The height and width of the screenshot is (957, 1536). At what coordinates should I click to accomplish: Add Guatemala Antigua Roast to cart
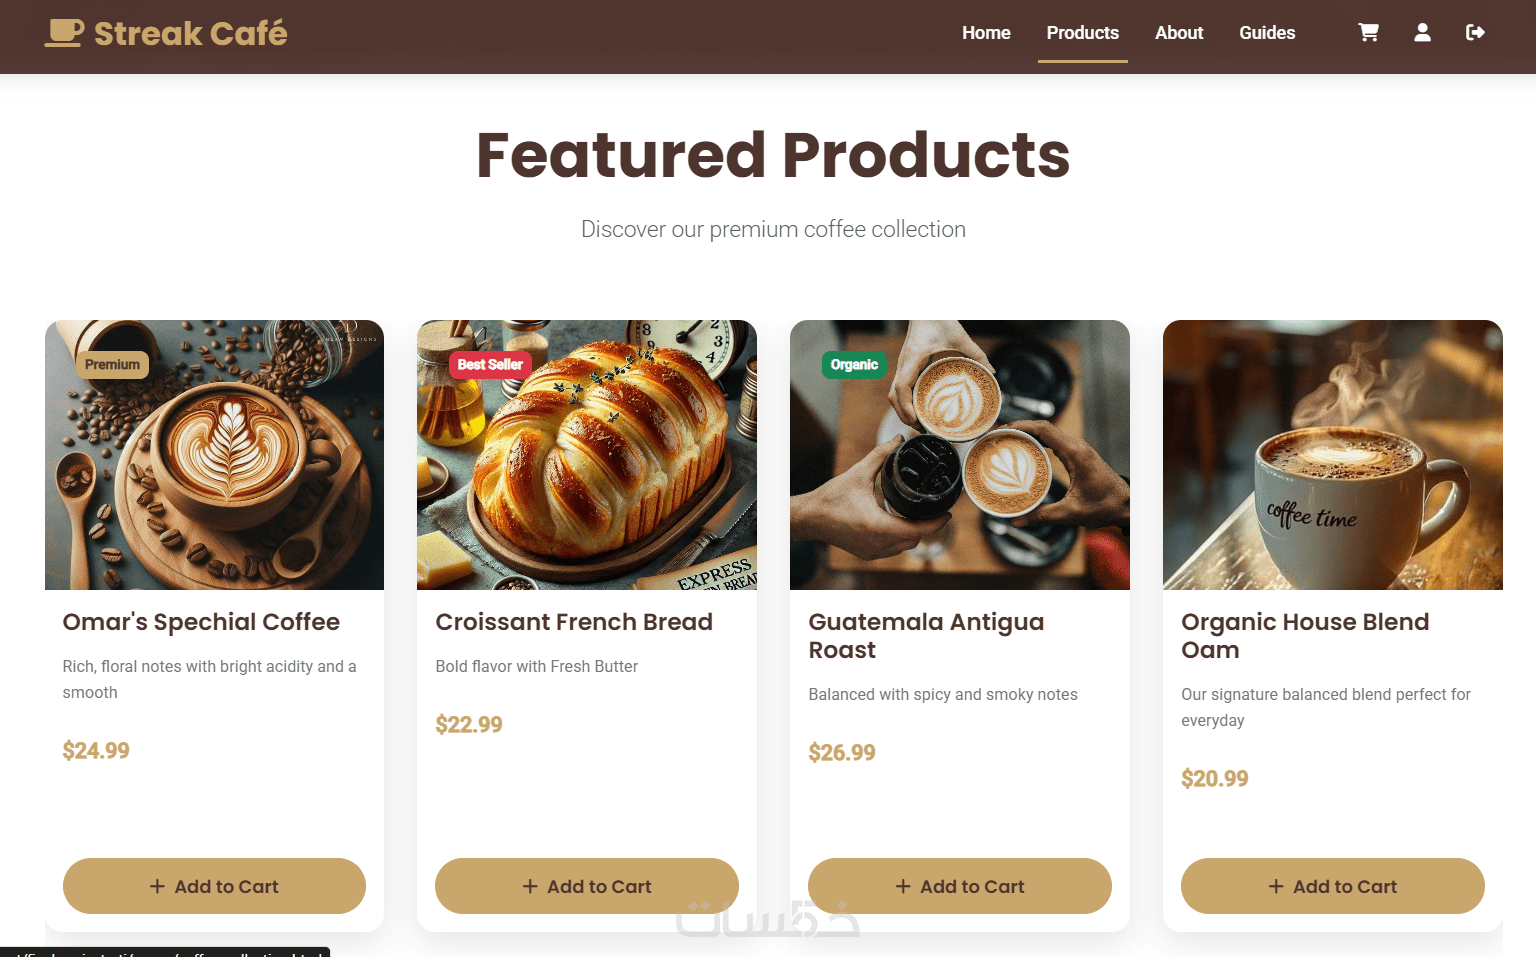click(960, 886)
